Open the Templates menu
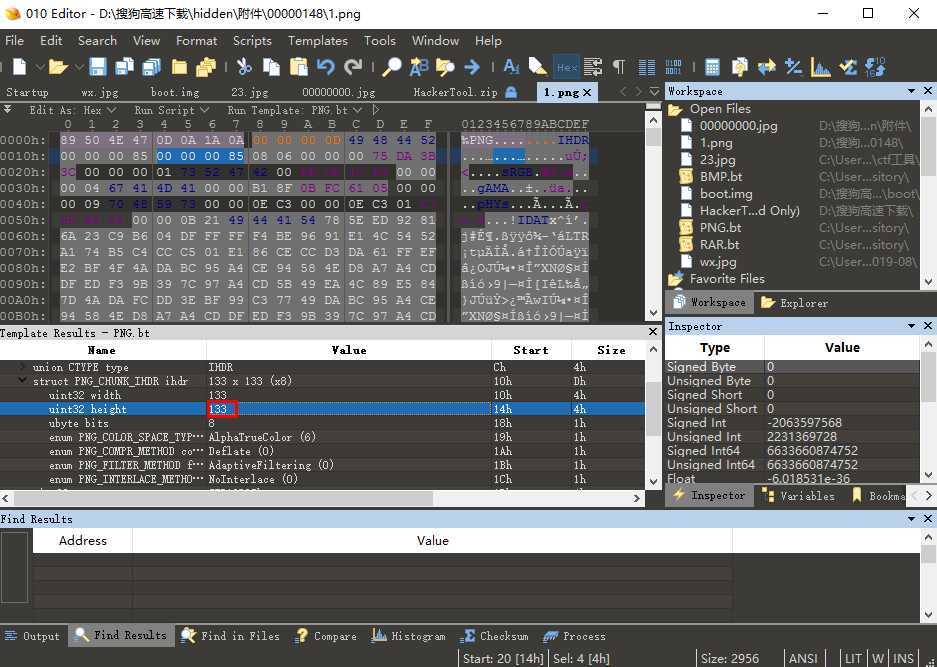937x667 pixels. pyautogui.click(x=317, y=41)
